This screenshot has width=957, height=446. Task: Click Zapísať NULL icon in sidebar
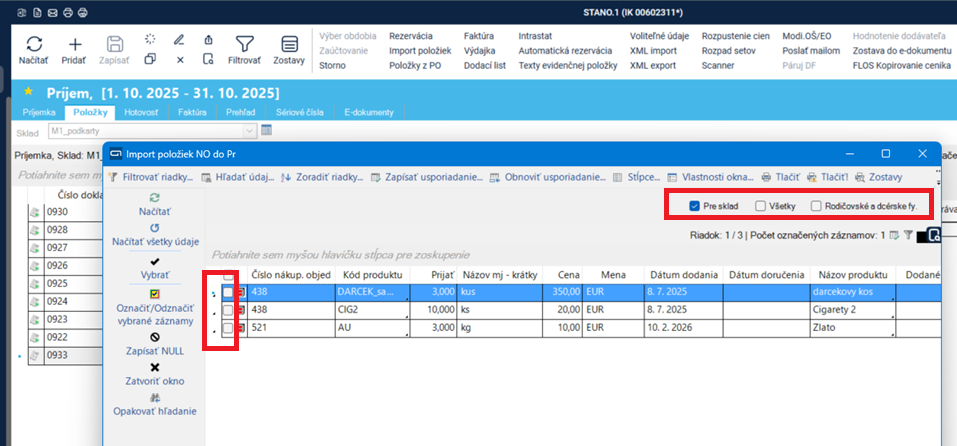click(x=154, y=338)
